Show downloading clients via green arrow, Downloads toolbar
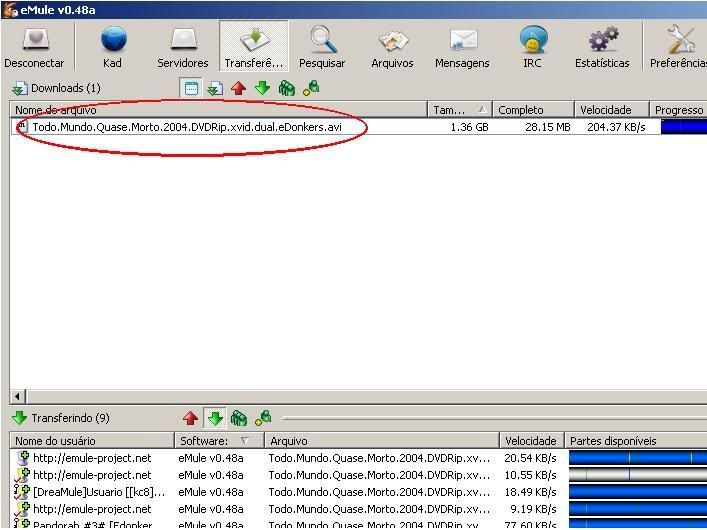The width and height of the screenshot is (707, 530). tap(262, 88)
